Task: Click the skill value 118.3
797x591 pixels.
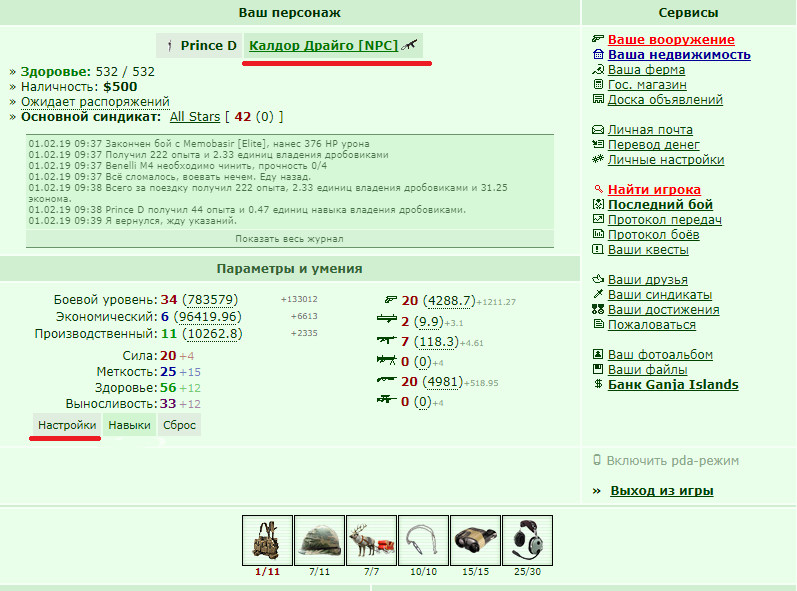Action: point(437,341)
